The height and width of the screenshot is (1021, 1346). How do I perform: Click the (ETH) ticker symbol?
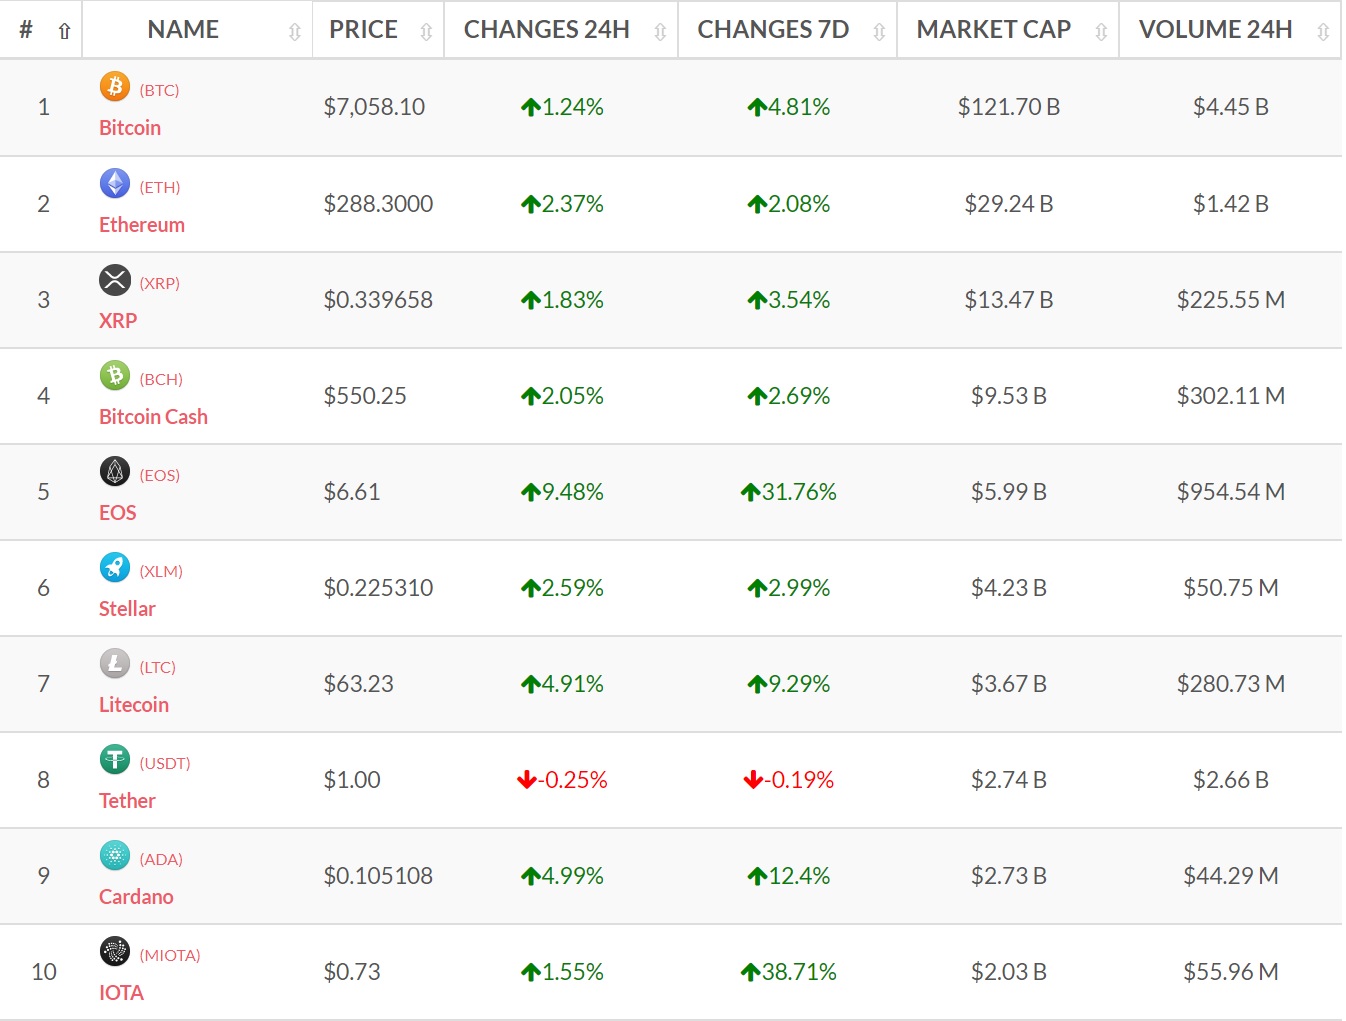160,187
